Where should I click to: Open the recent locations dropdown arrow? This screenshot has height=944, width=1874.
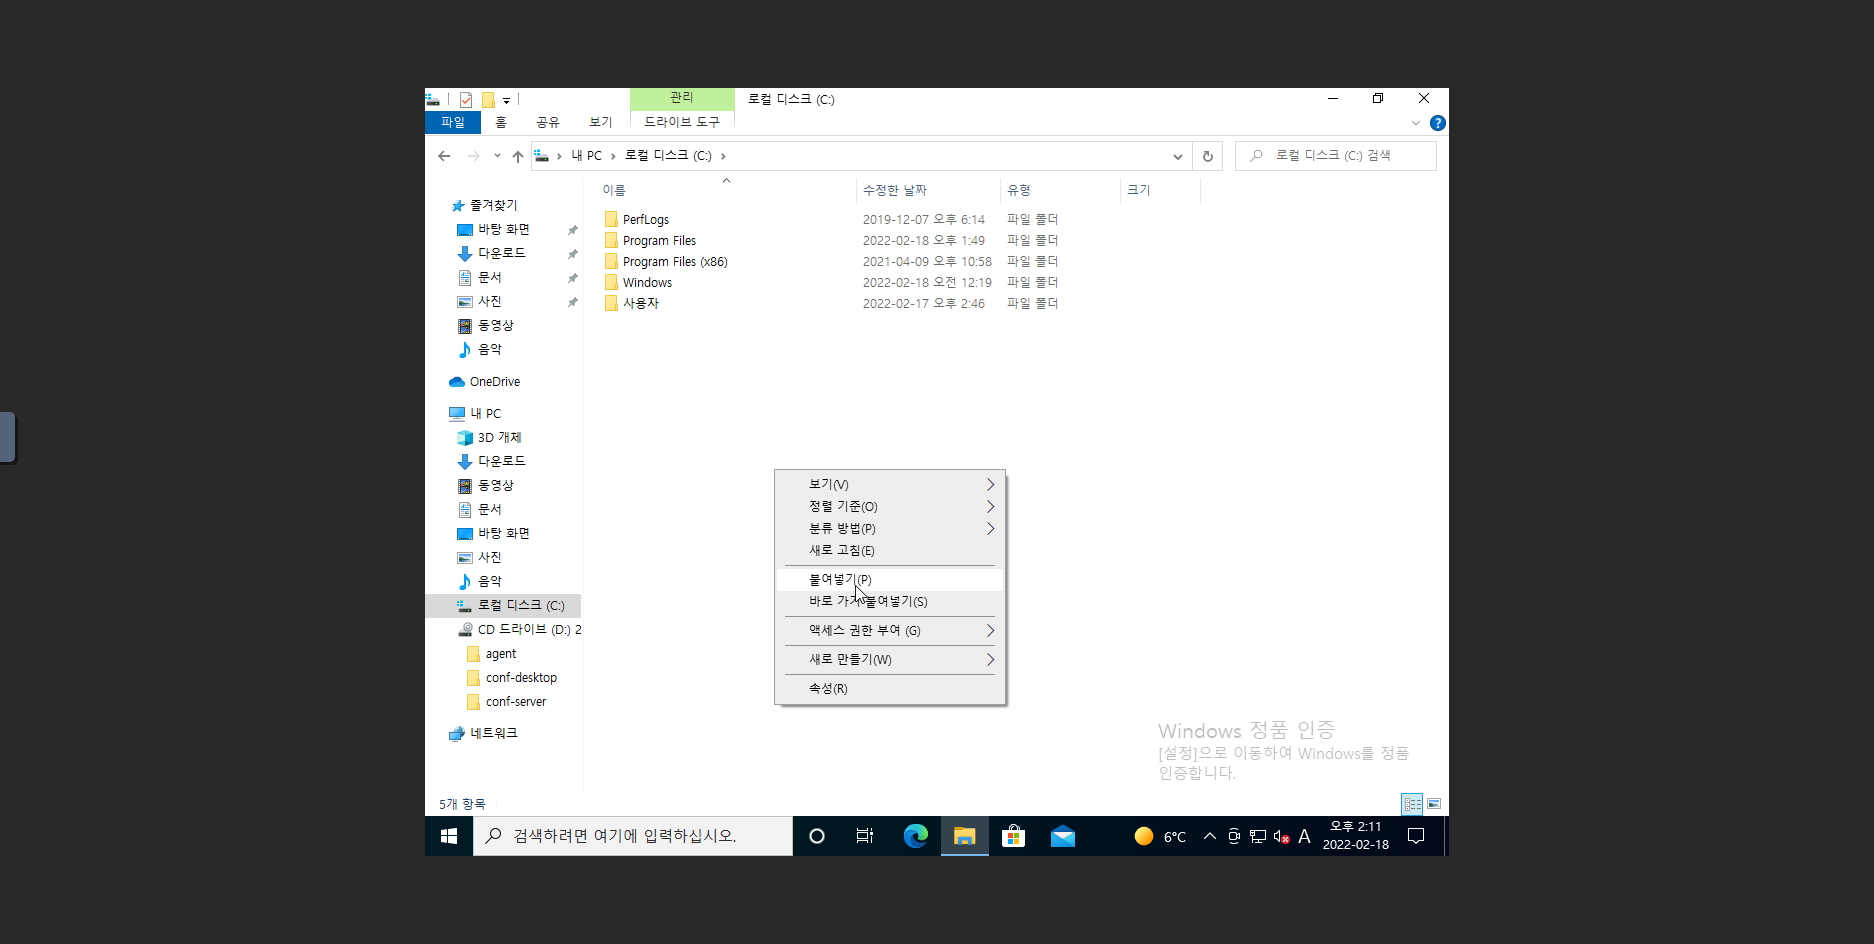tap(497, 156)
